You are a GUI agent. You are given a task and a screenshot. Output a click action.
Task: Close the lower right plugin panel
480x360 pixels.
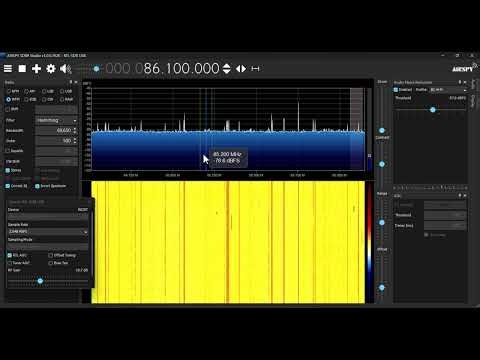465,195
